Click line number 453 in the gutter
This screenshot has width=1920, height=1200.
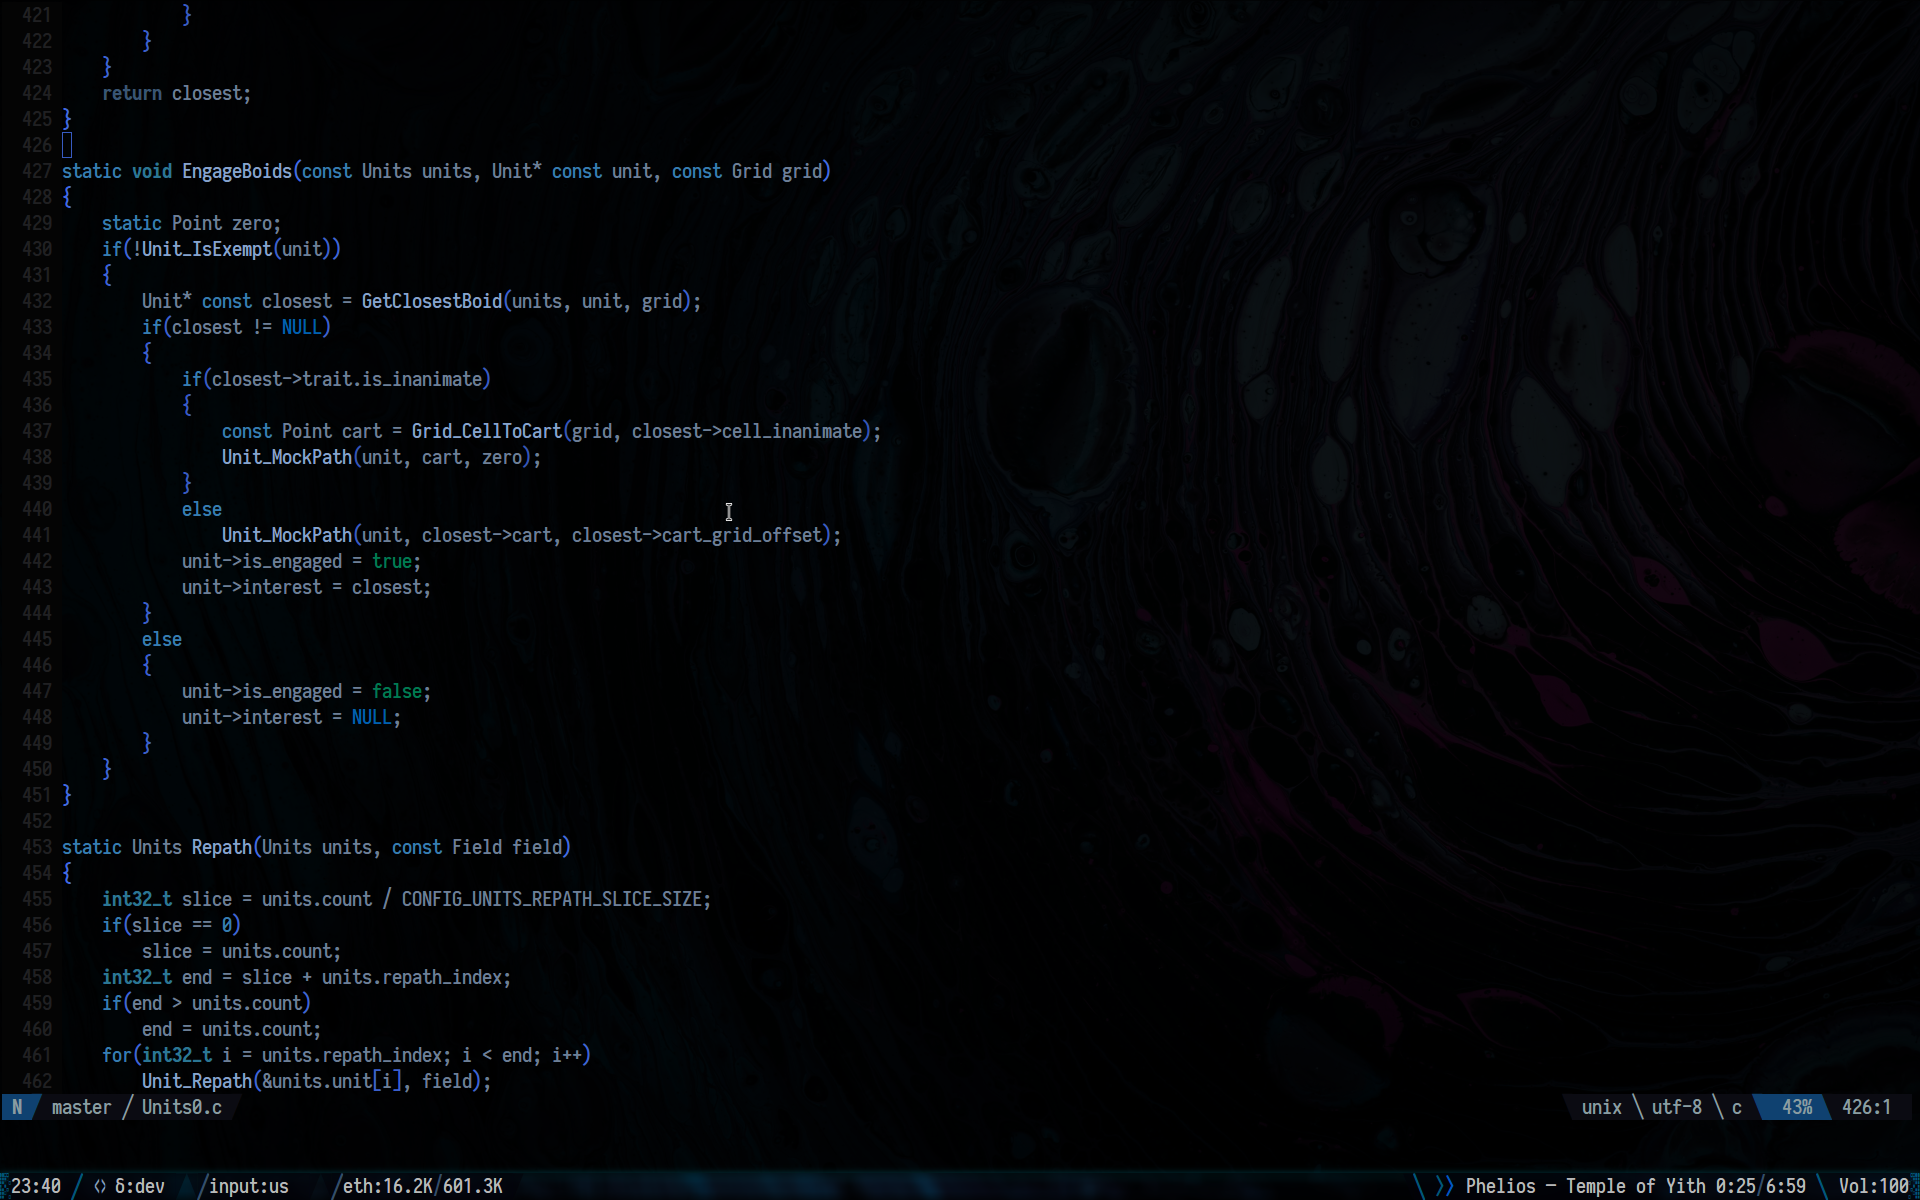tap(37, 847)
